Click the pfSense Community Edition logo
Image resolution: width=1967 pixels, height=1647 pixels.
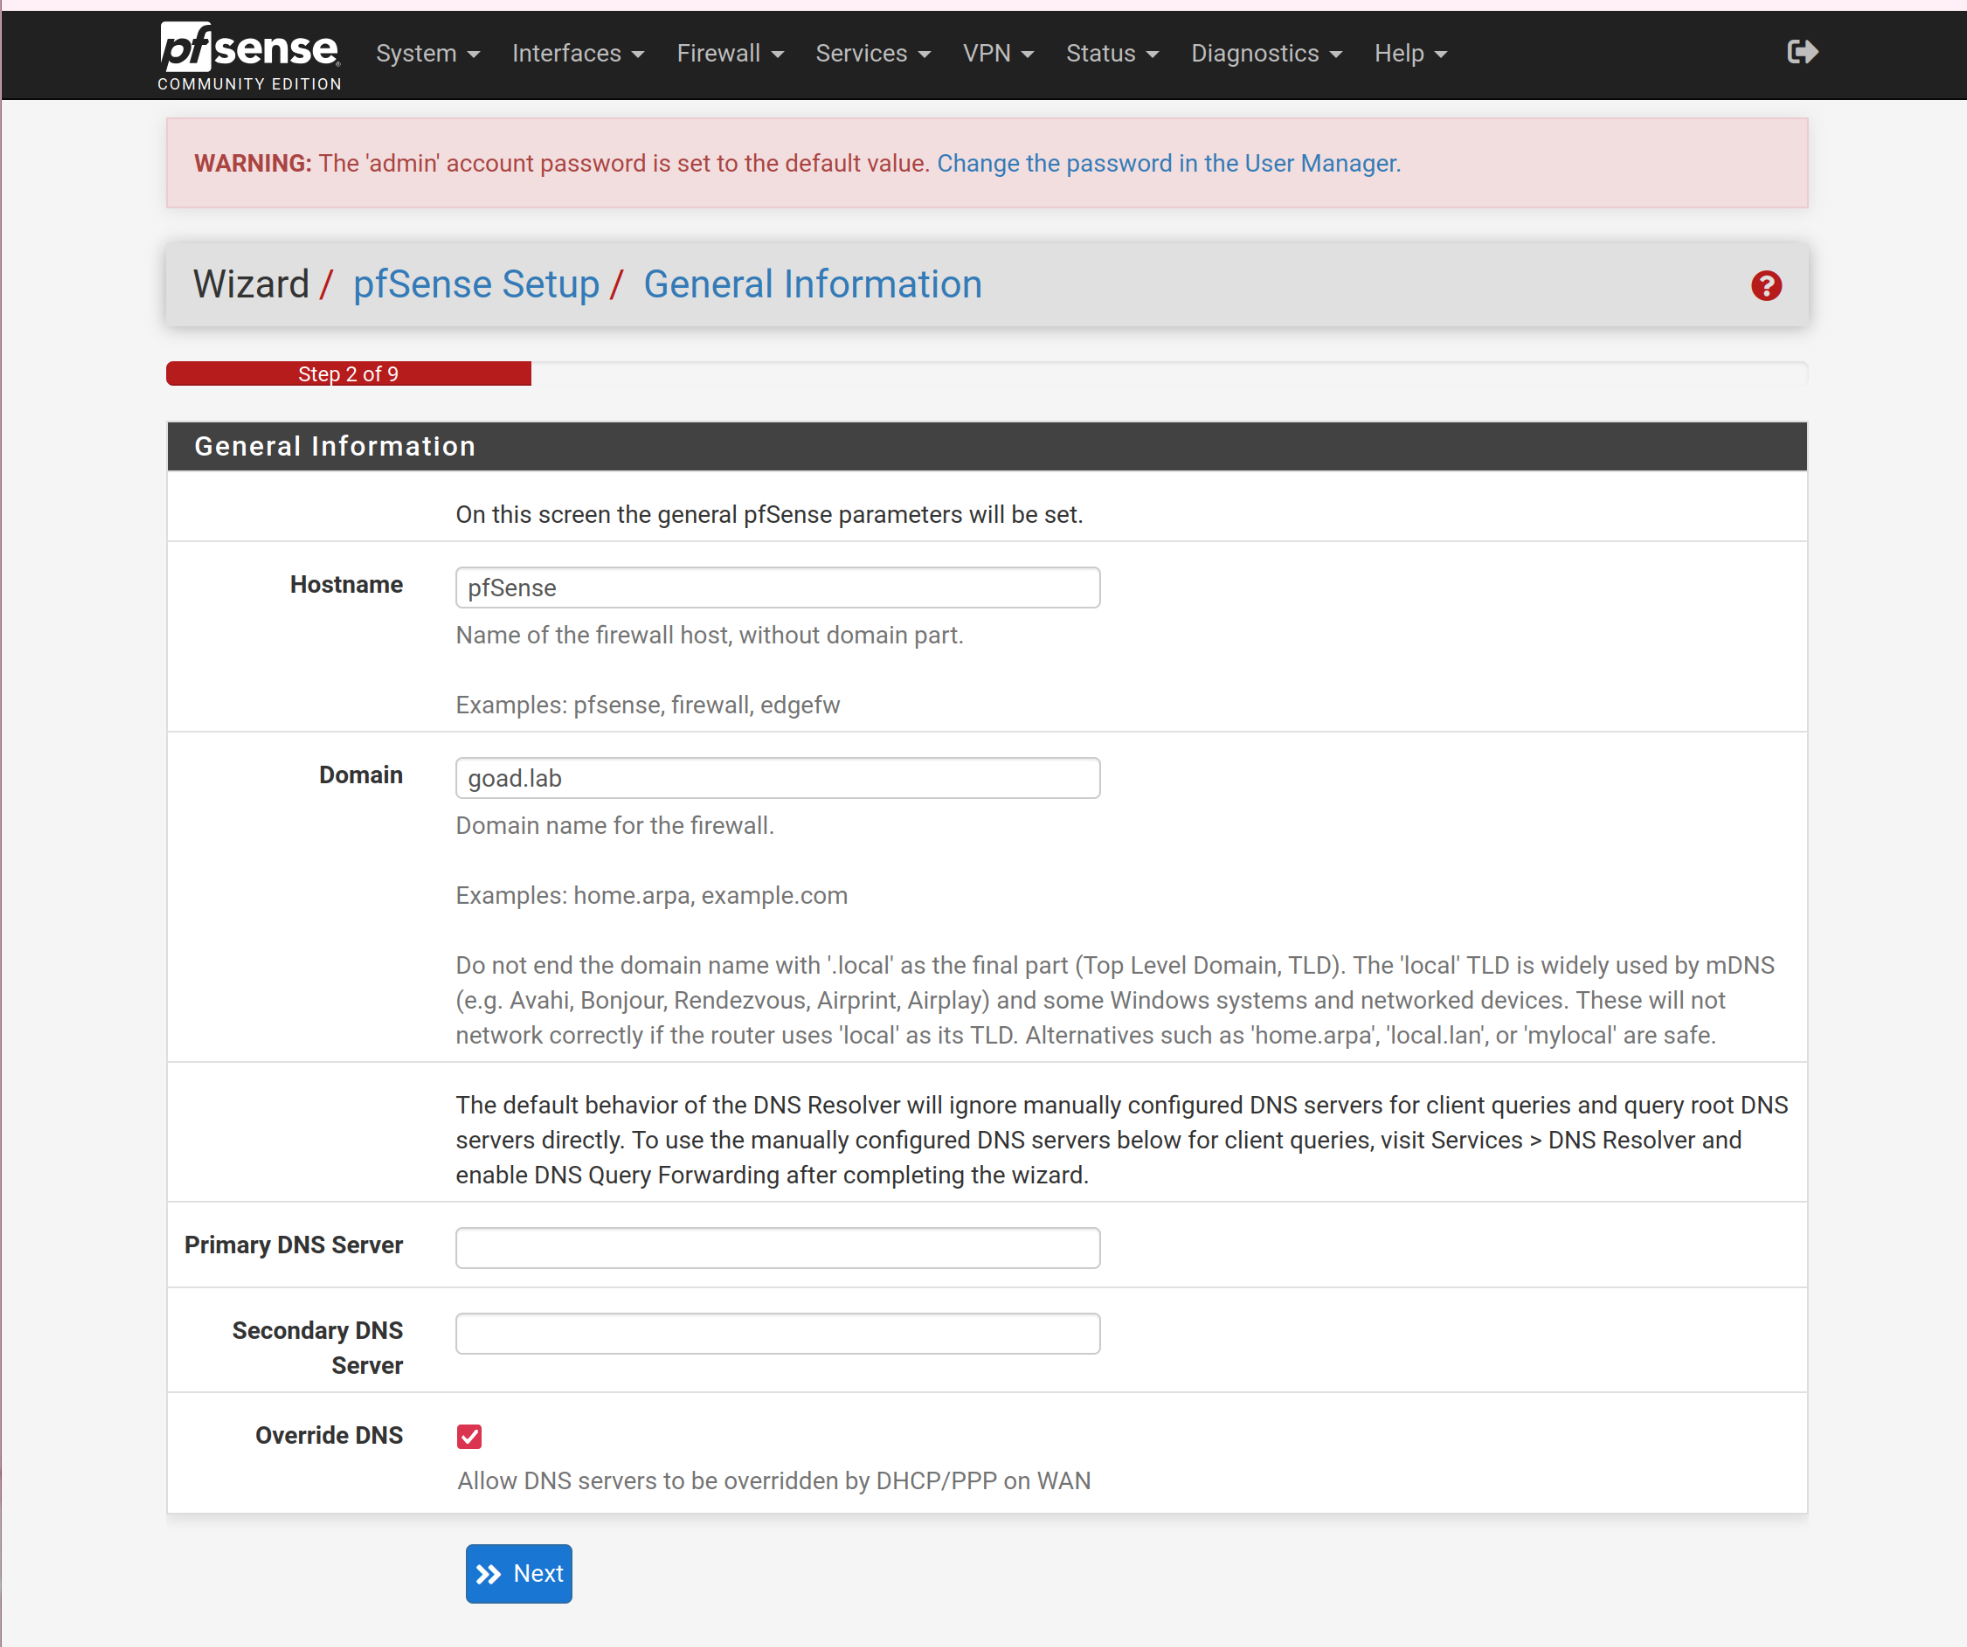249,56
